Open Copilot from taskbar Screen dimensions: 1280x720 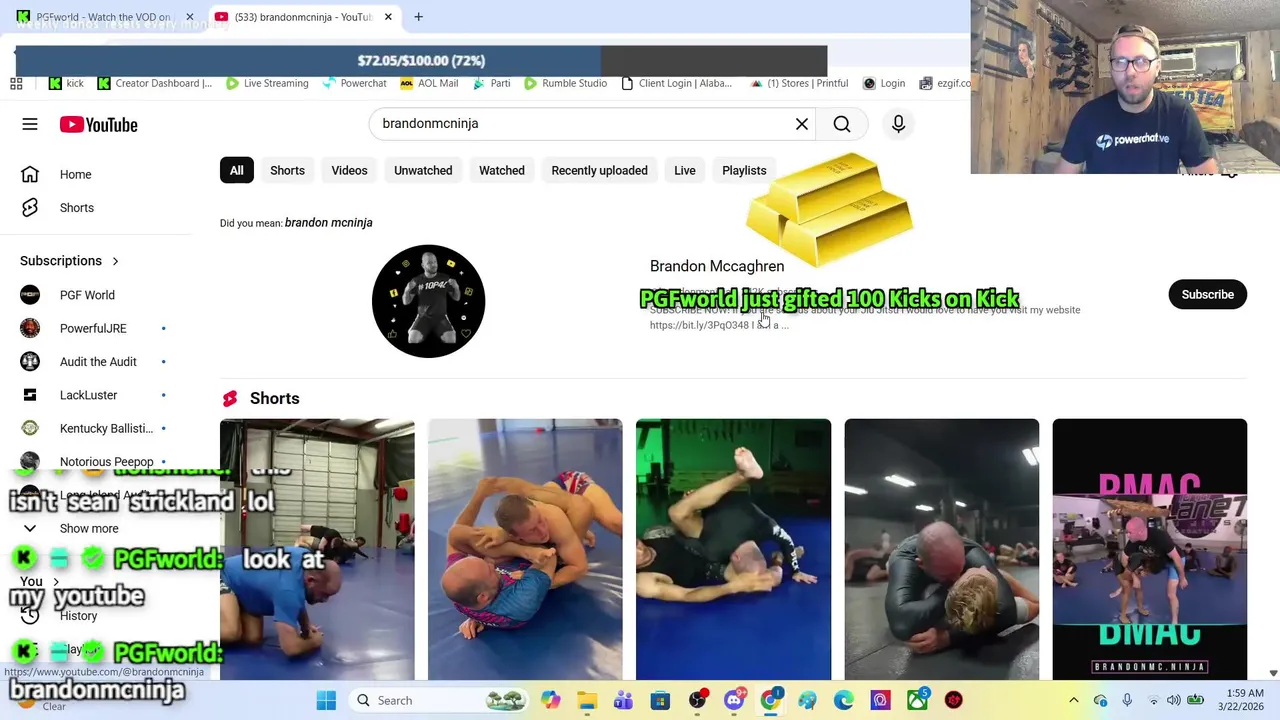coord(550,700)
